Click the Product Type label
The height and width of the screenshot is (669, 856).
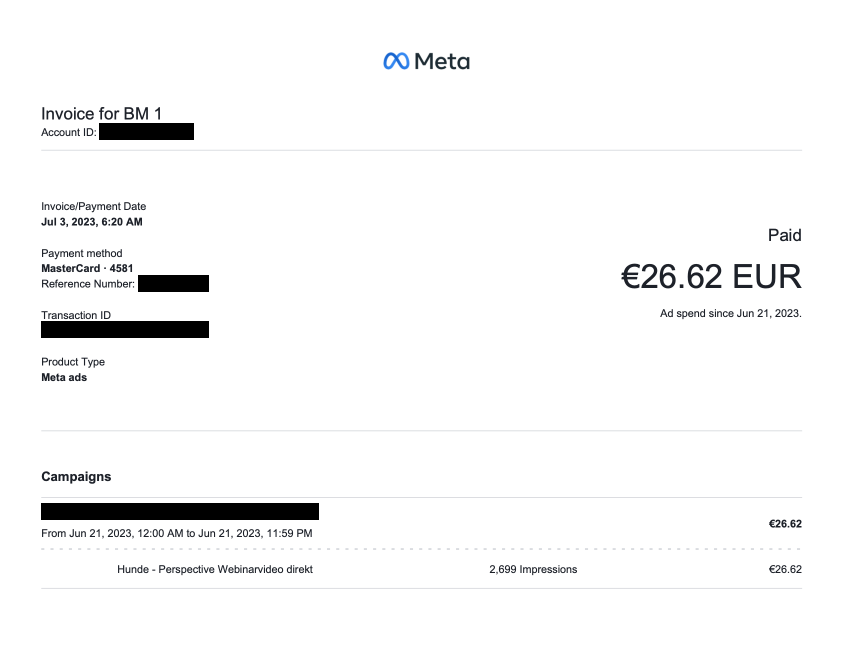tap(73, 362)
